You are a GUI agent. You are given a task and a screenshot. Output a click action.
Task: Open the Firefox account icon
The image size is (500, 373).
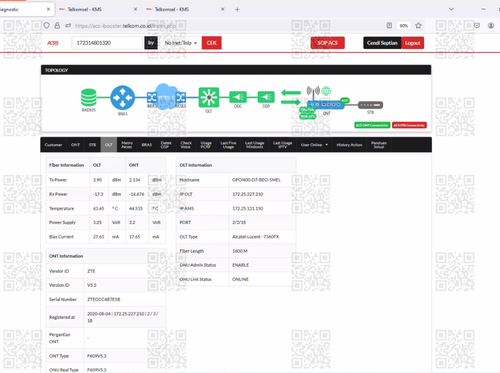[491, 25]
